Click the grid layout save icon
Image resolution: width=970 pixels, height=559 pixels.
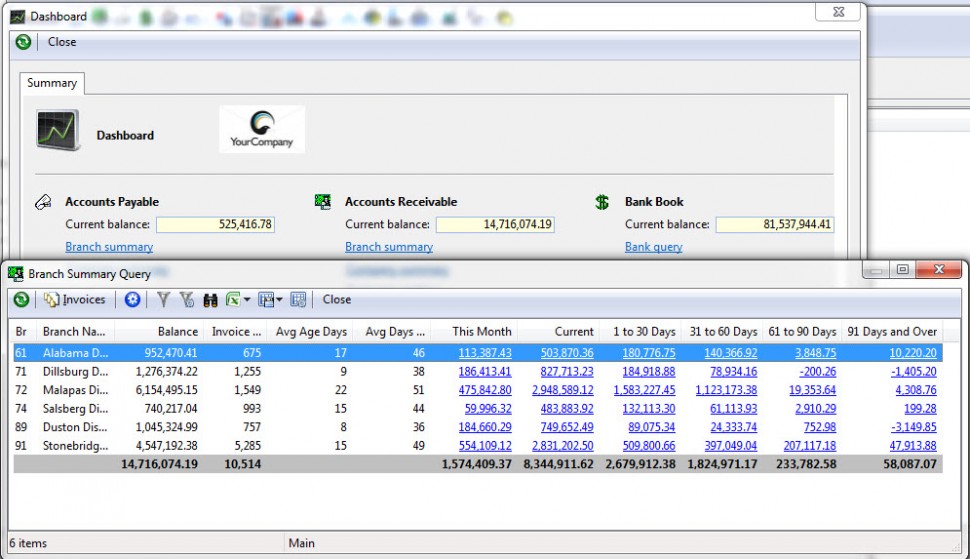coord(266,299)
